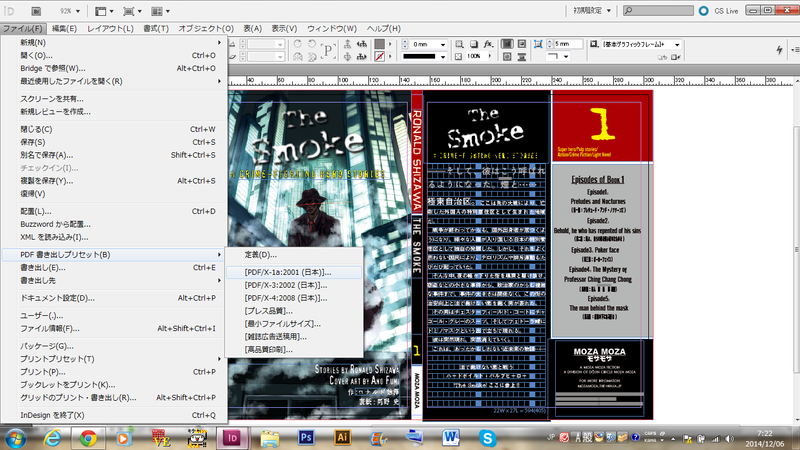Screen dimensions: 800x450
Task: Select [最小ファイルサイズ]... preset
Action: coord(294,323)
